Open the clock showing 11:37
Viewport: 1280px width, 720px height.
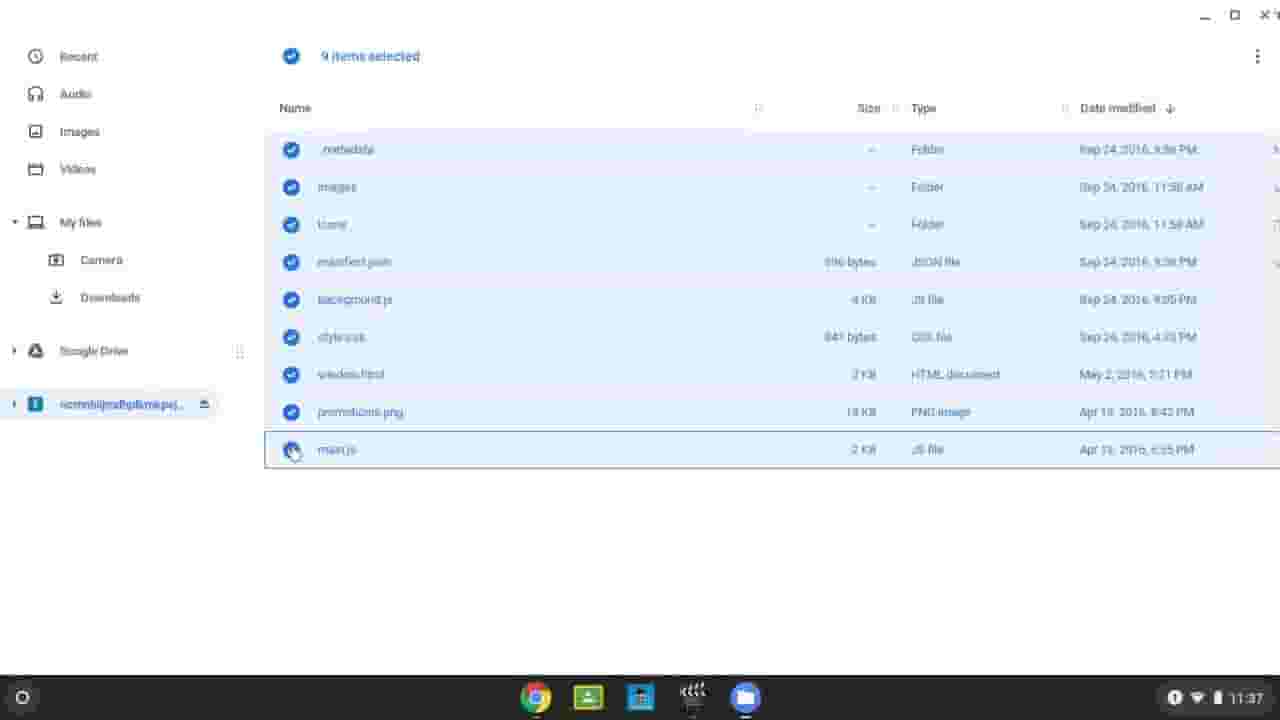click(x=1246, y=698)
